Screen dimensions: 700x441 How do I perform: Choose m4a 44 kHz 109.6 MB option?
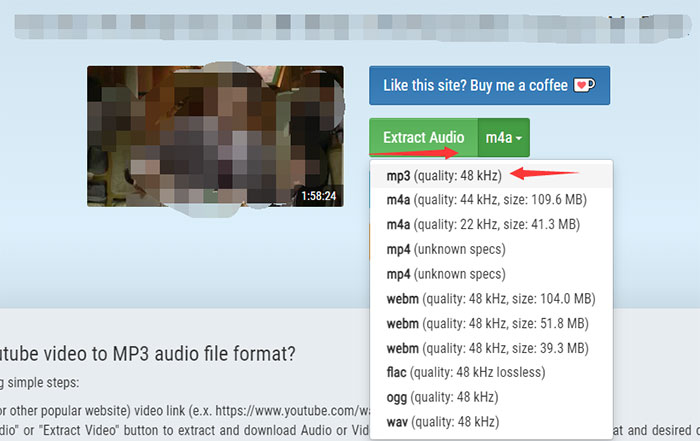pos(491,200)
